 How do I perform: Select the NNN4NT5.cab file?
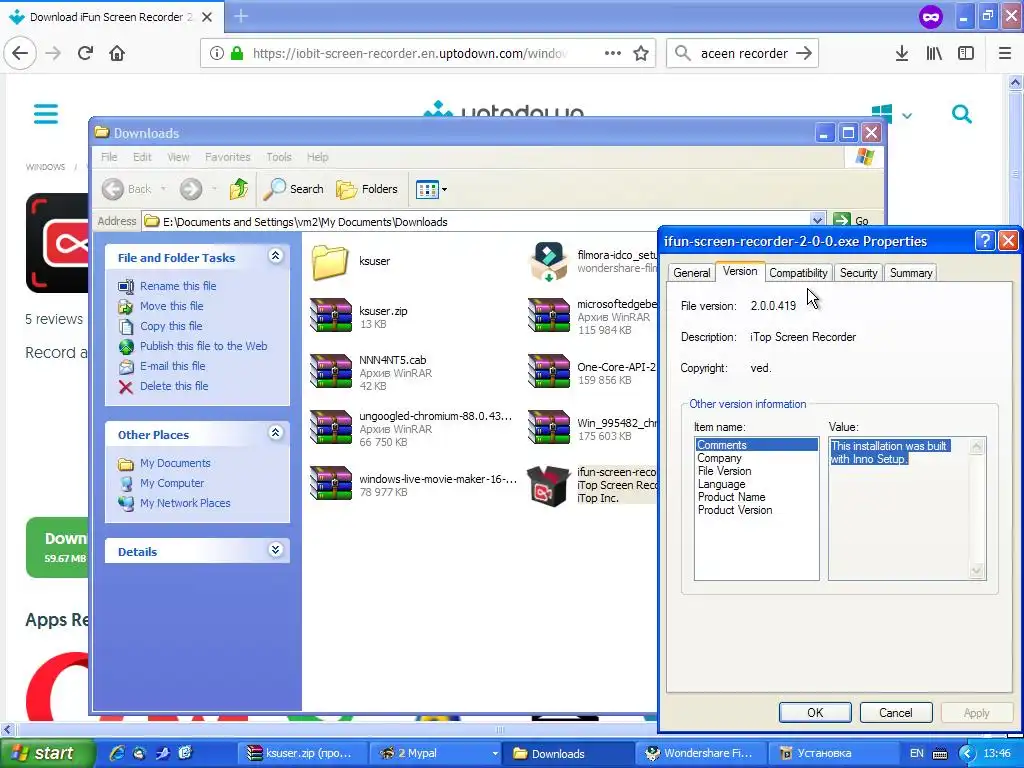point(371,372)
